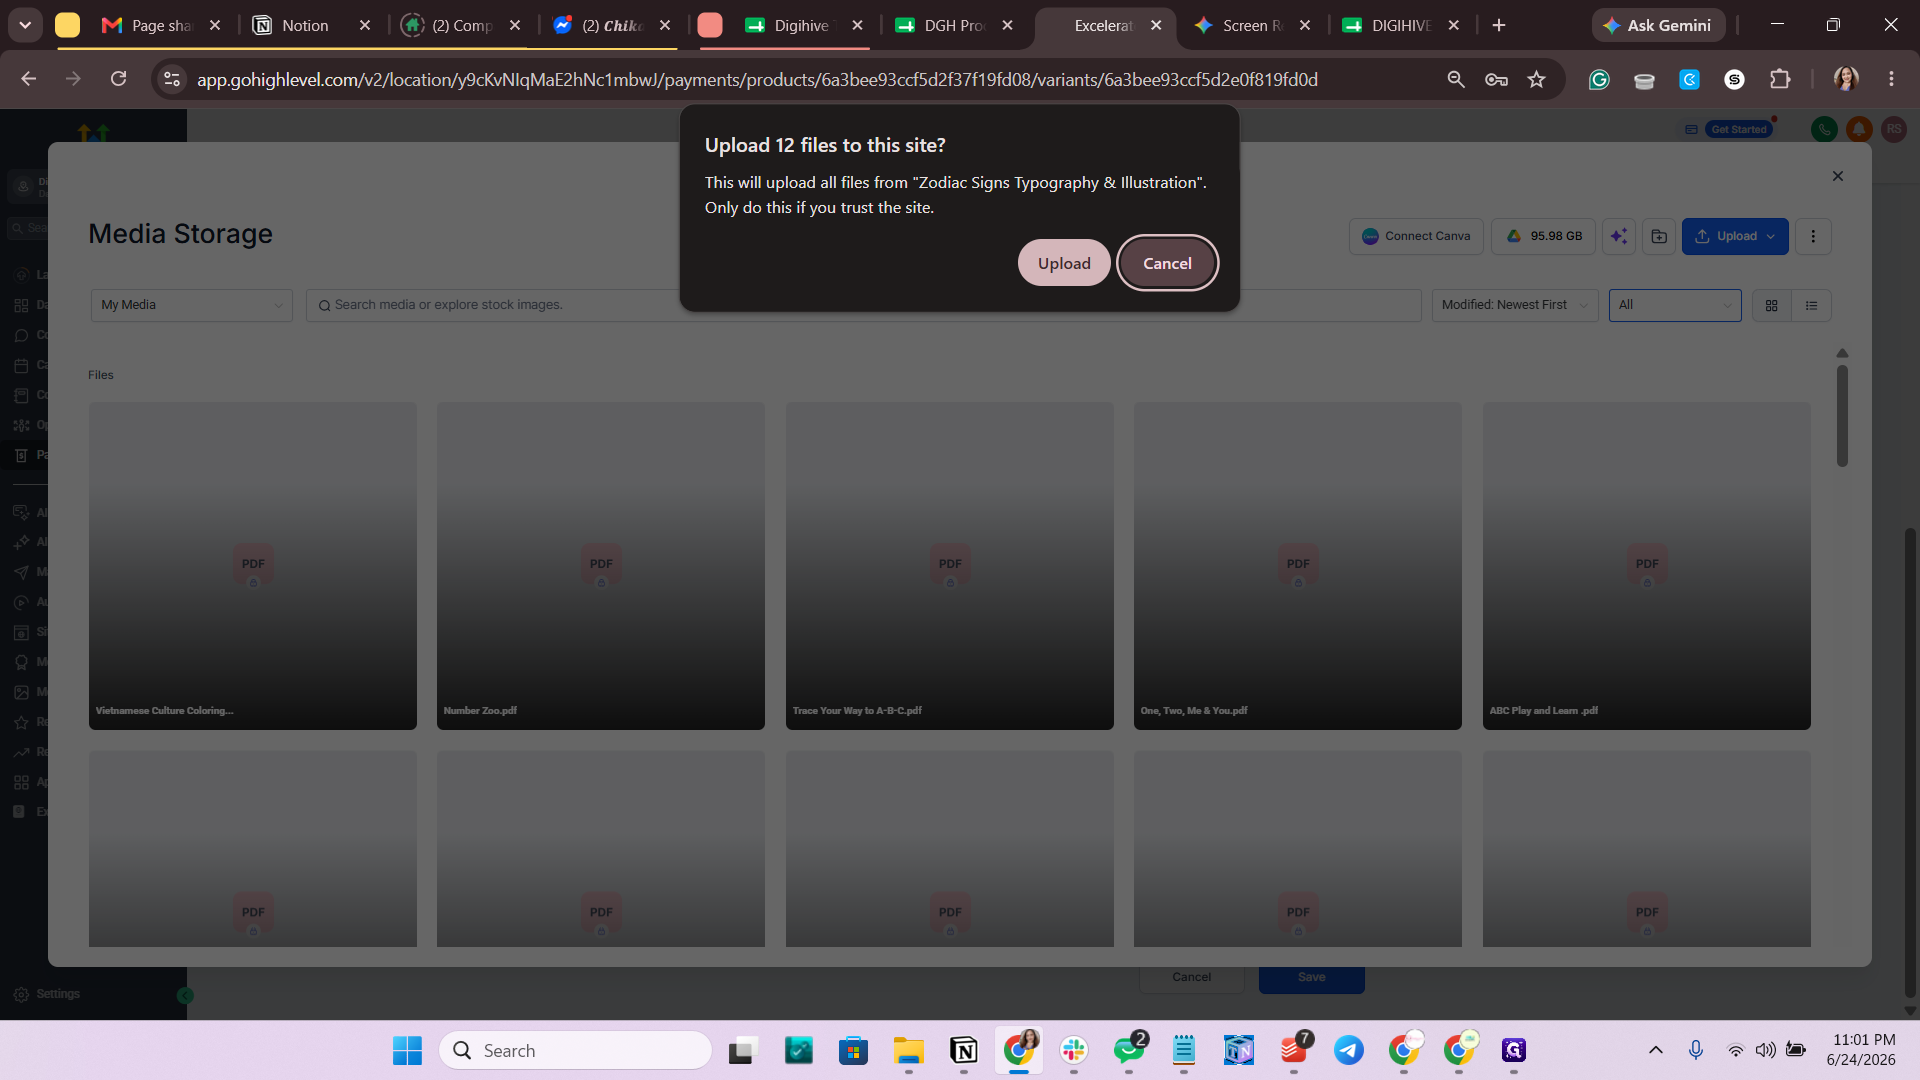
Task: Expand the blue Upload dropdown button
Action: [1735, 236]
